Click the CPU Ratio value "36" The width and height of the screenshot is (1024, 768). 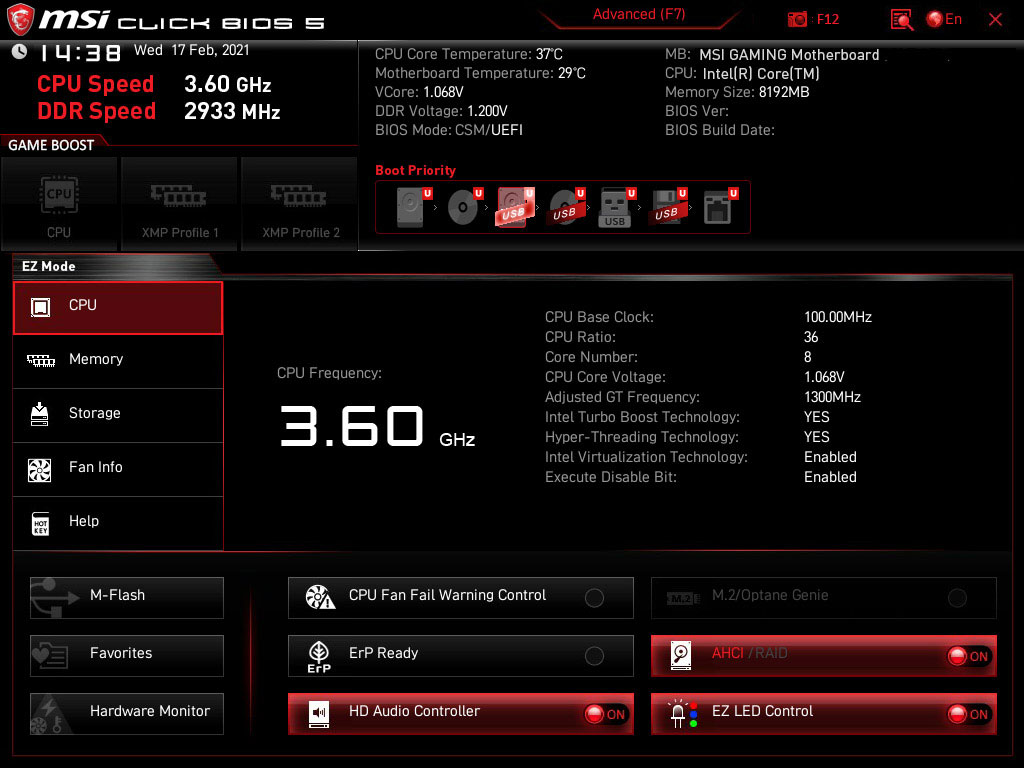click(x=811, y=337)
